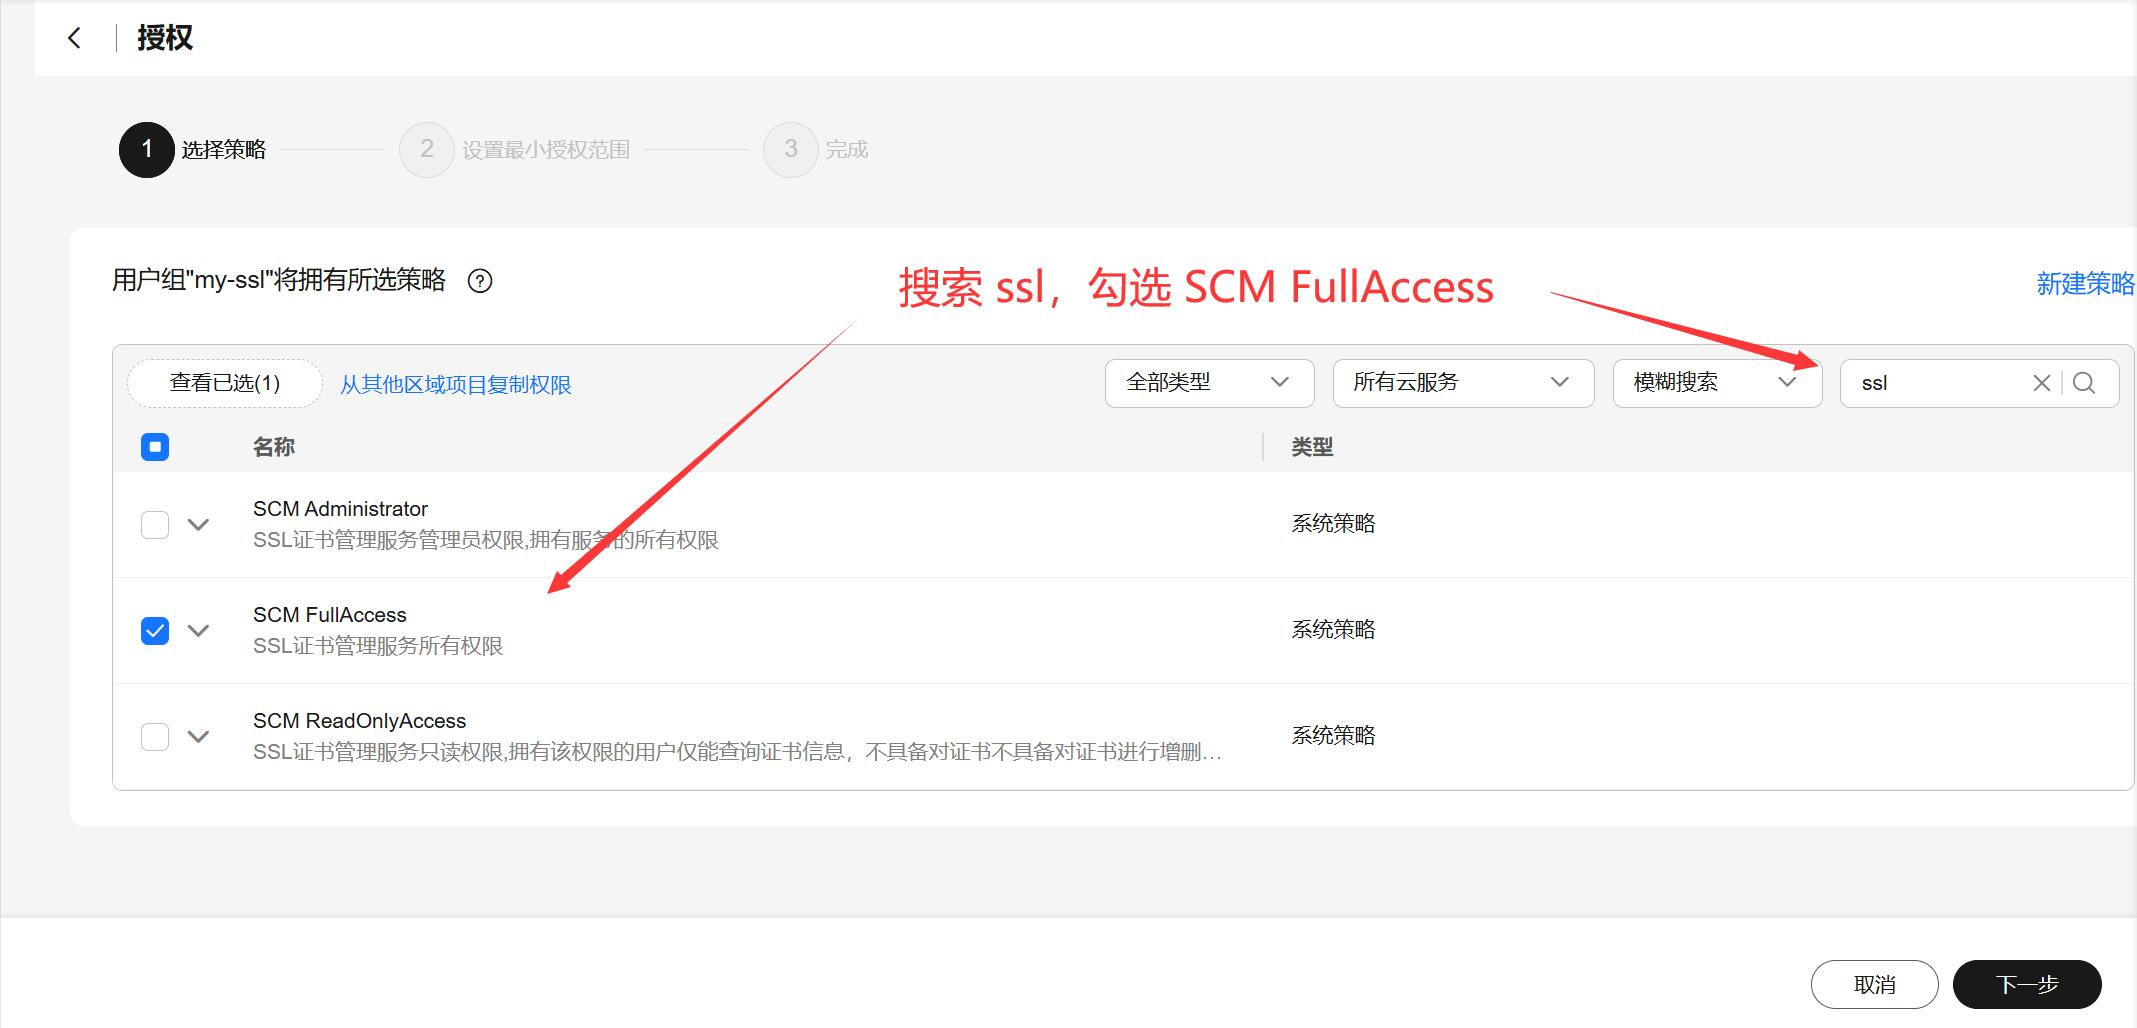Click the 从其他区域项目复制权限 link
Screen dimensions: 2137x1028
456,385
